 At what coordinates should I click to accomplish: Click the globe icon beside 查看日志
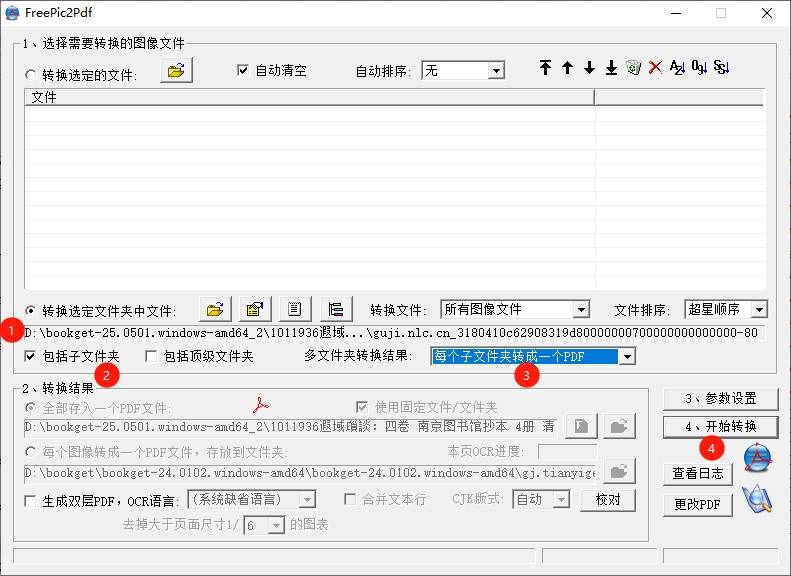[x=757, y=459]
